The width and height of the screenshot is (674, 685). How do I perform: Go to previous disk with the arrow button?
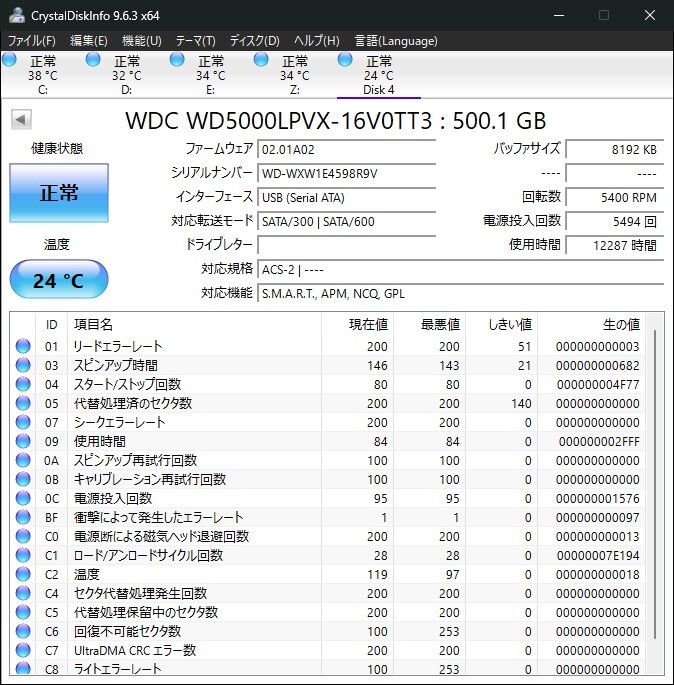[x=21, y=119]
